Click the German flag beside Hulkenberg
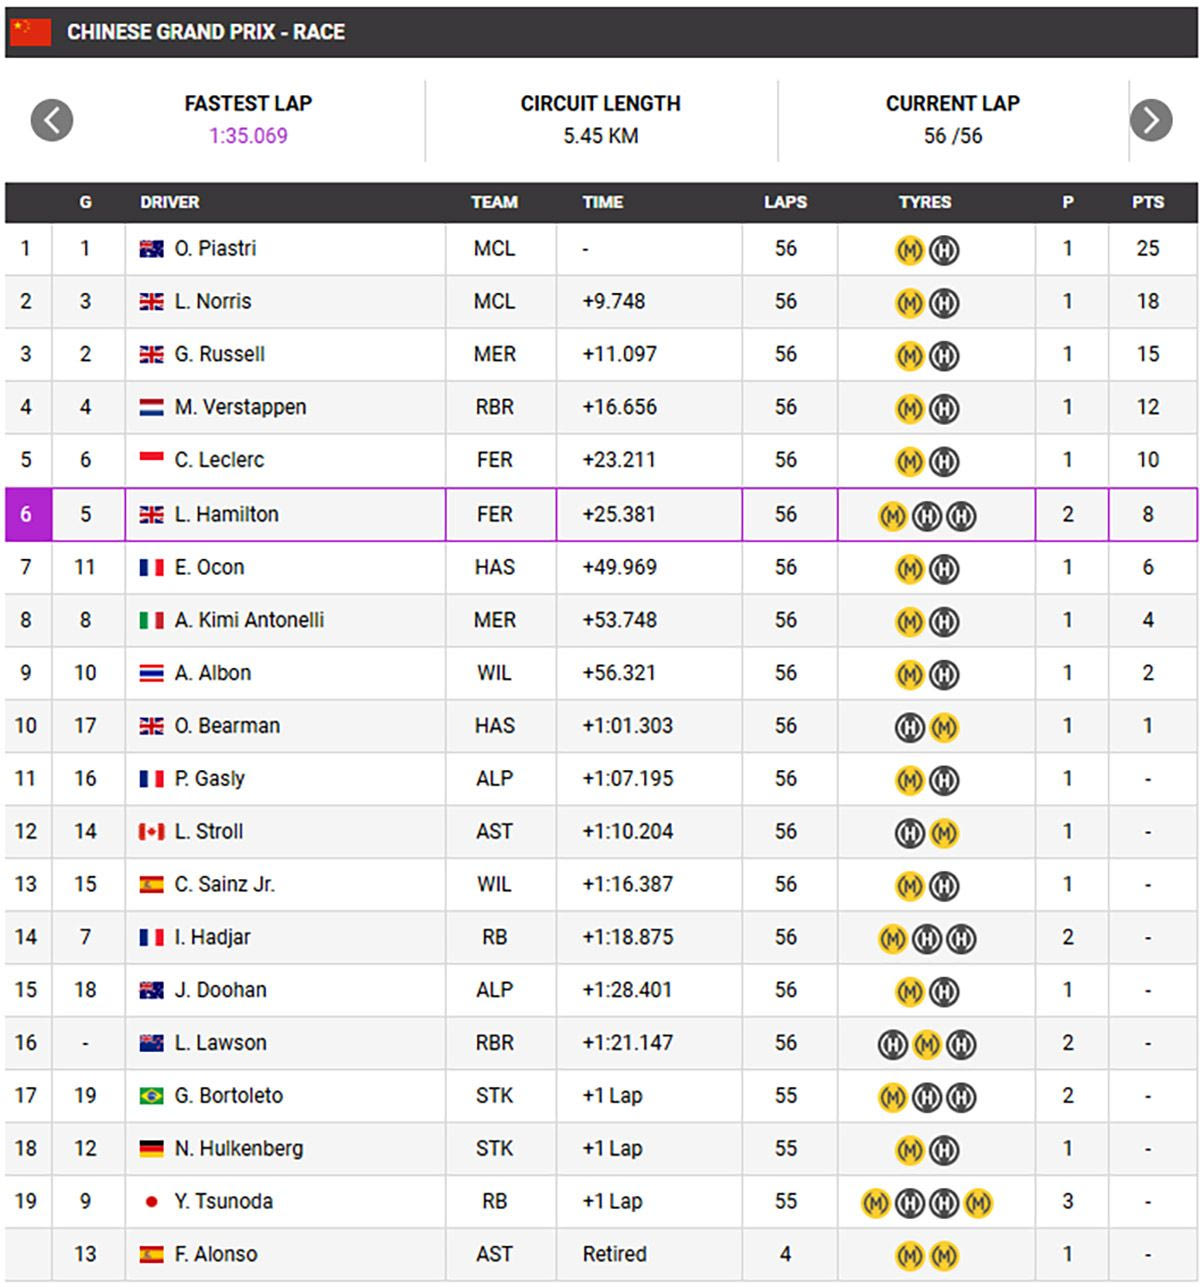Screen dimensions: 1200x1287 [x=151, y=1149]
